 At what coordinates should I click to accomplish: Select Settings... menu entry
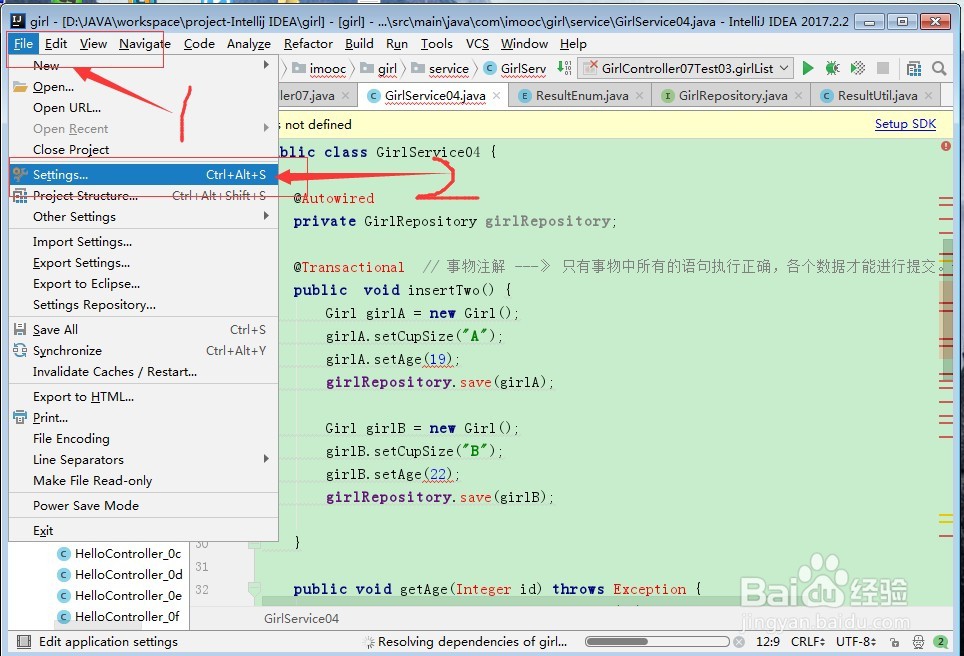tap(143, 175)
